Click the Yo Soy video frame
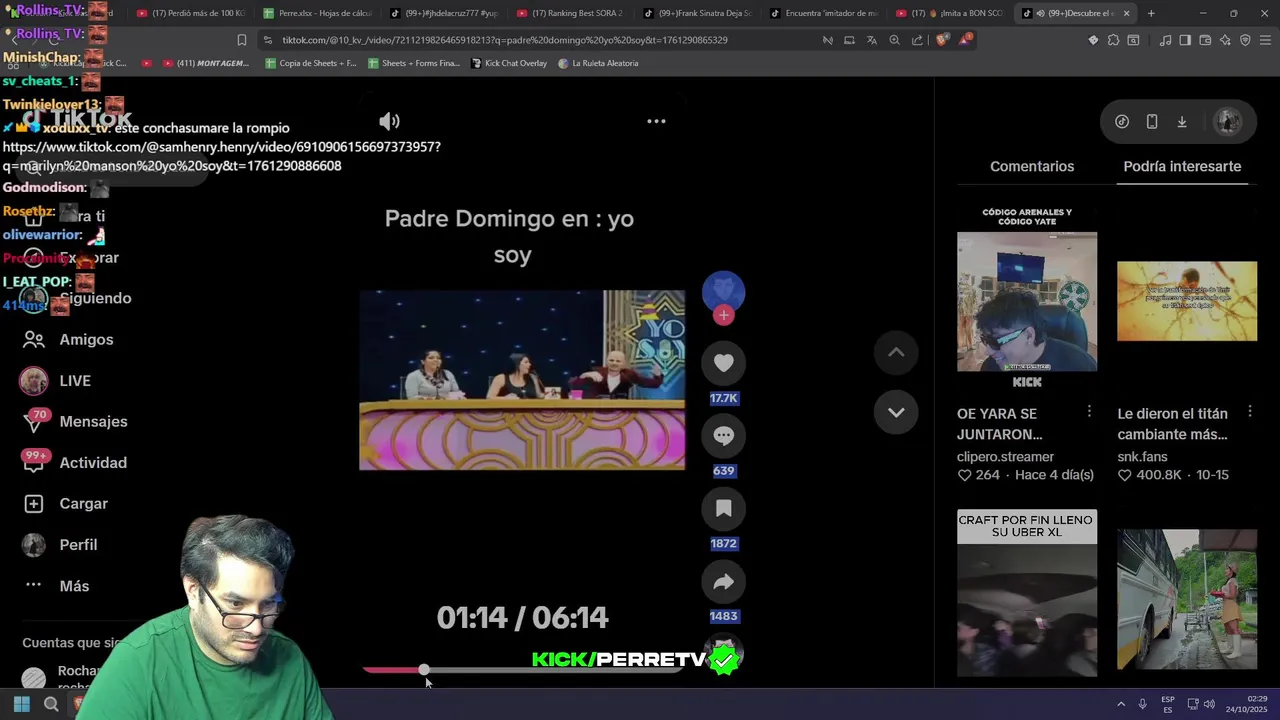This screenshot has height=720, width=1280. point(522,380)
